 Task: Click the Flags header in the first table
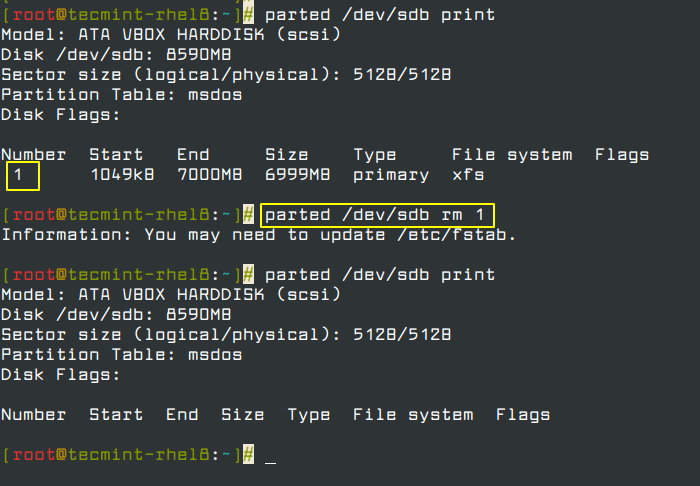622,155
